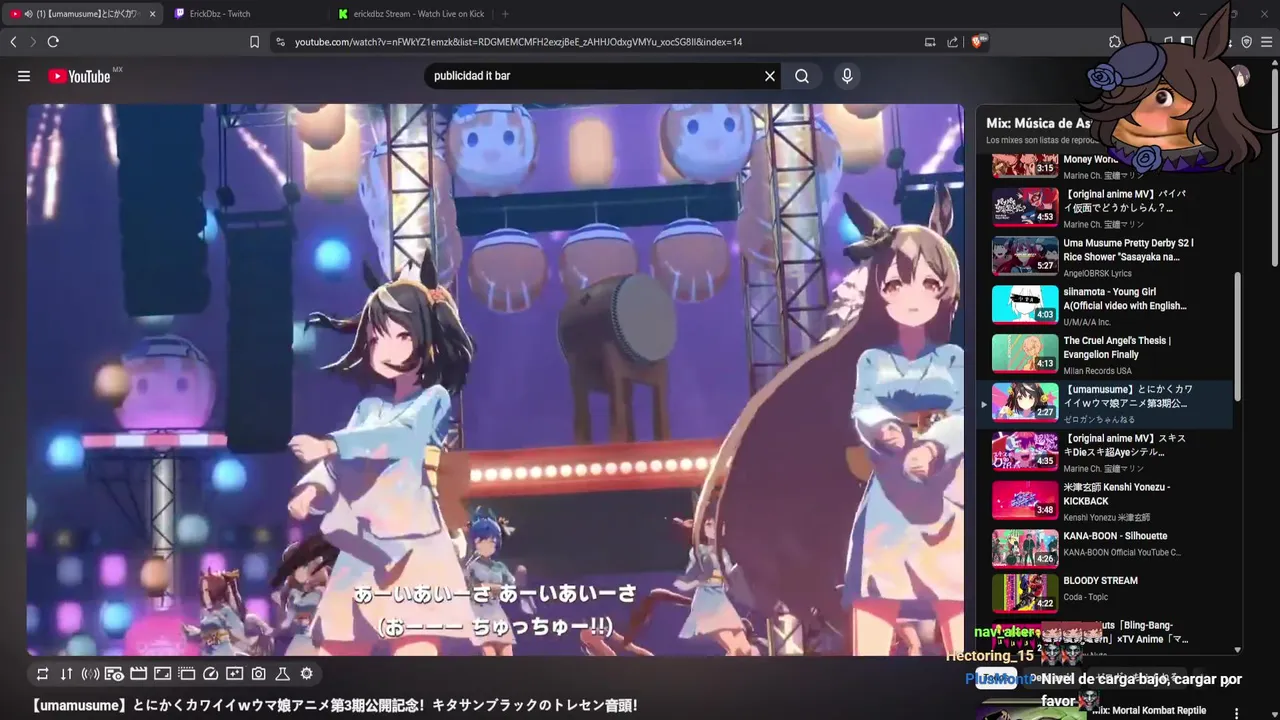Open a new browser tab

[x=505, y=14]
